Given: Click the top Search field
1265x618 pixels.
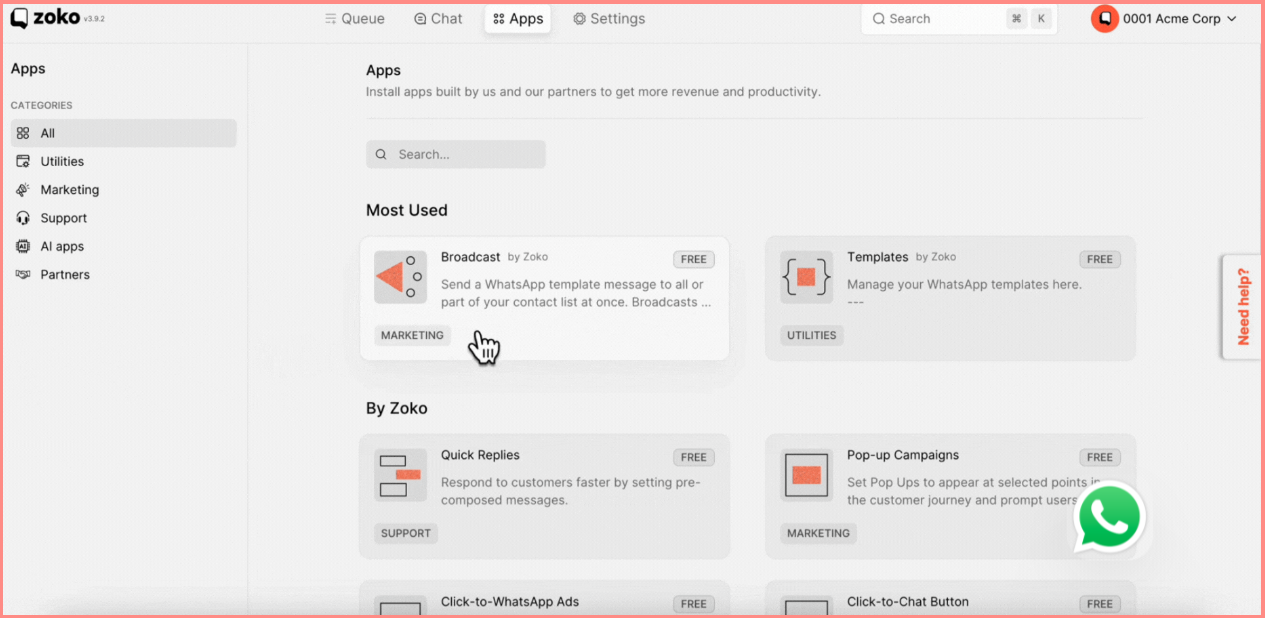Looking at the screenshot, I should (x=958, y=18).
